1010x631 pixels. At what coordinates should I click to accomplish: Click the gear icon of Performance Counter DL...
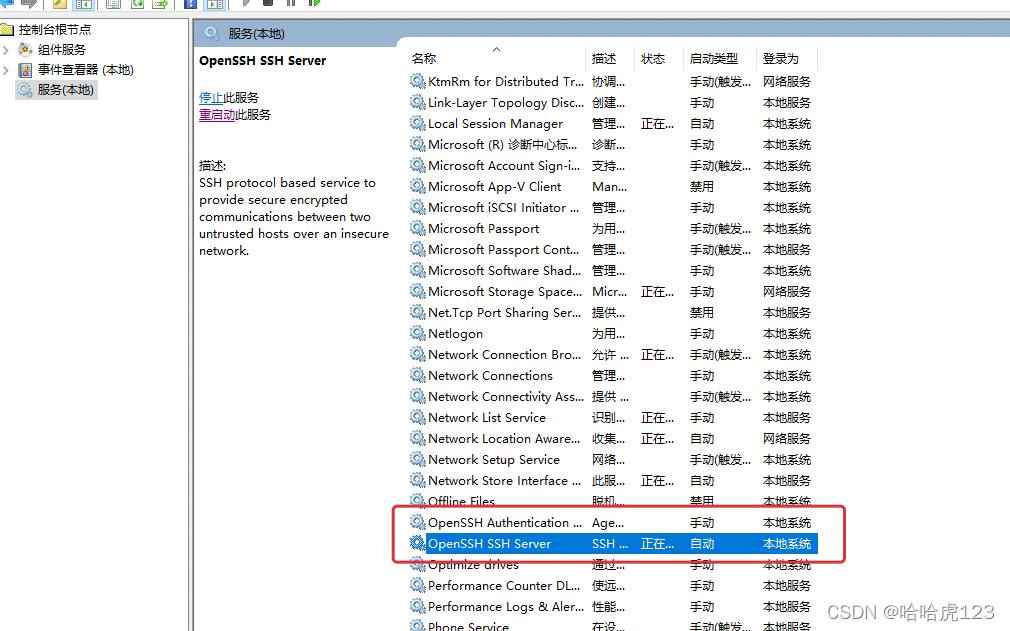(x=417, y=585)
